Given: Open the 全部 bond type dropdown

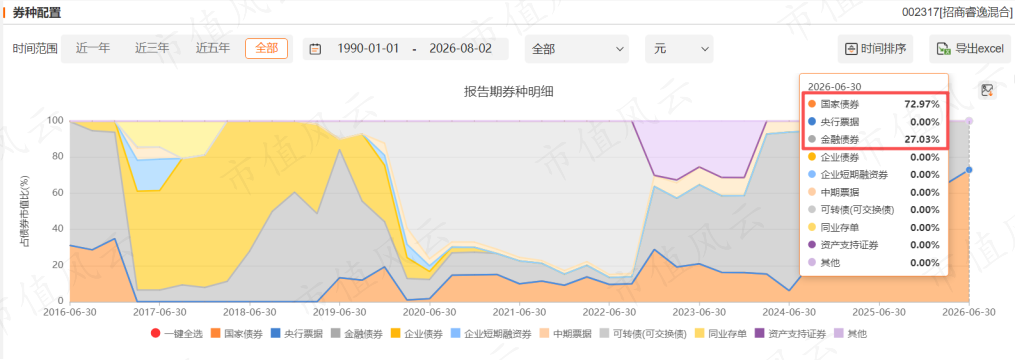Looking at the screenshot, I should [577, 49].
